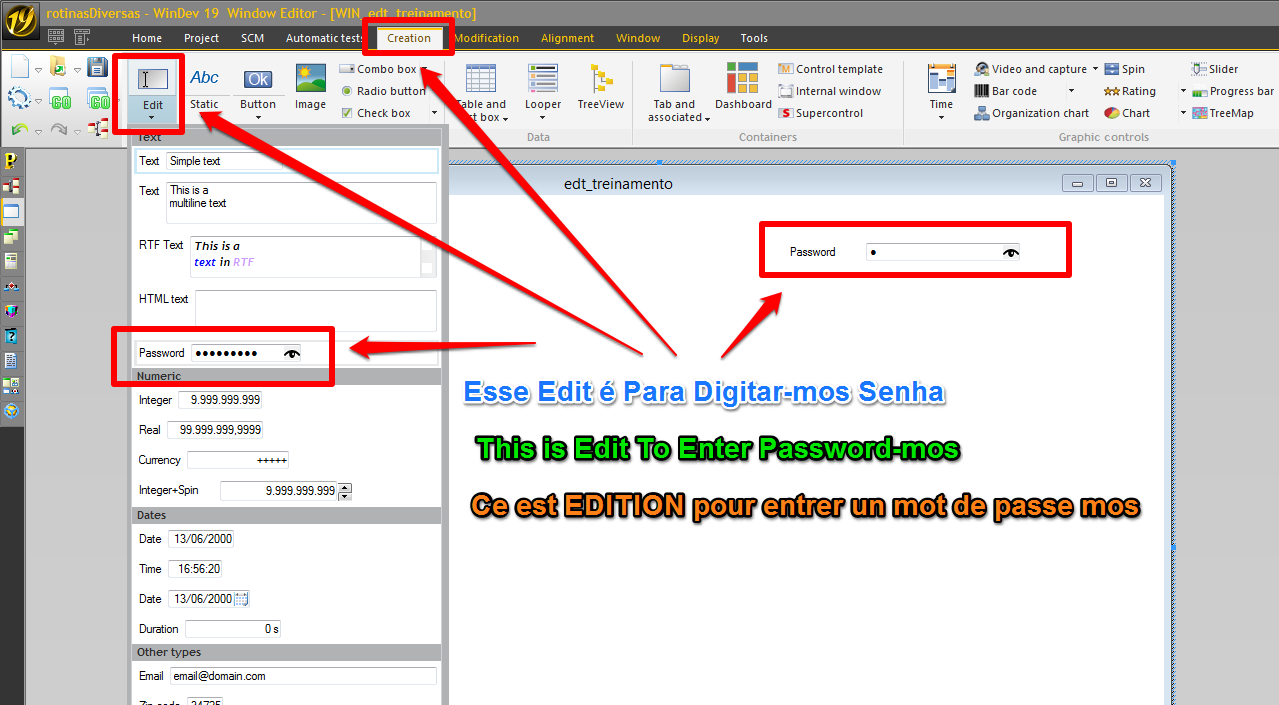
Task: Insert an Internal window control
Action: (830, 91)
